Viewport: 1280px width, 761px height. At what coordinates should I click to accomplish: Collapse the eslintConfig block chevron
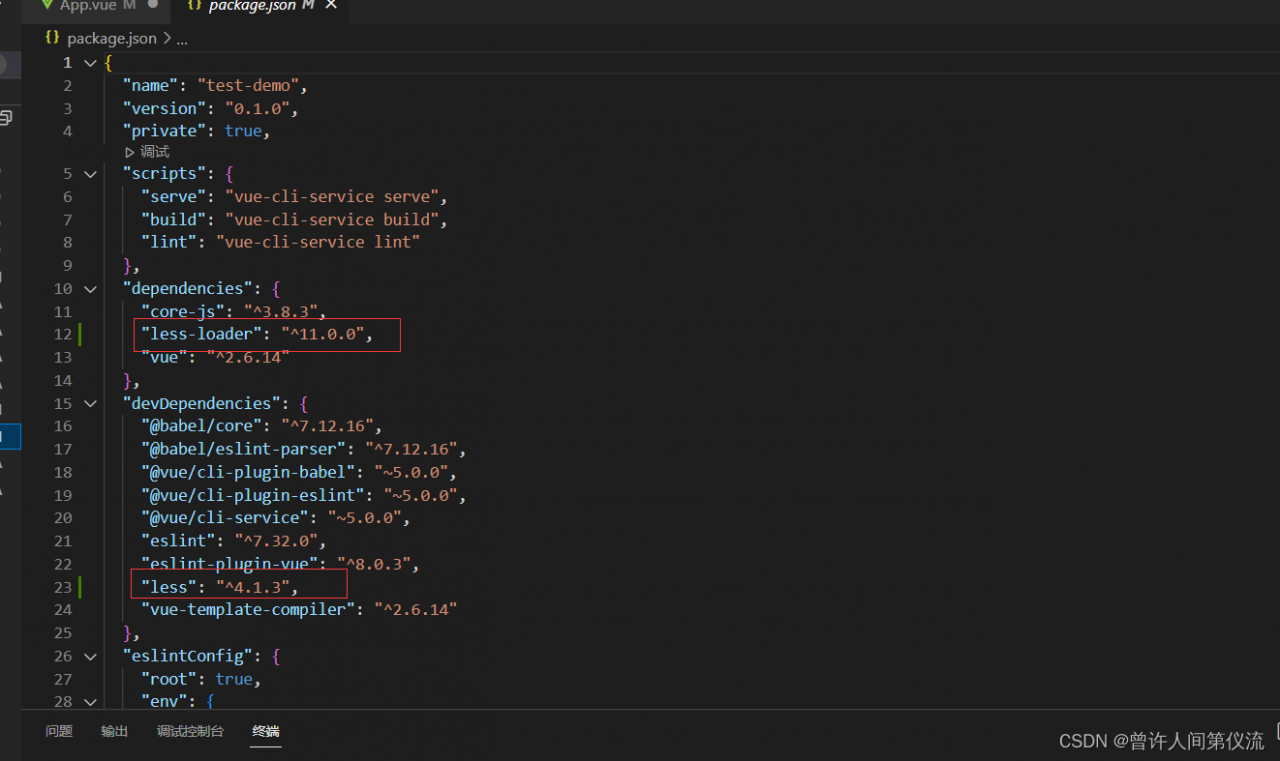coord(91,657)
